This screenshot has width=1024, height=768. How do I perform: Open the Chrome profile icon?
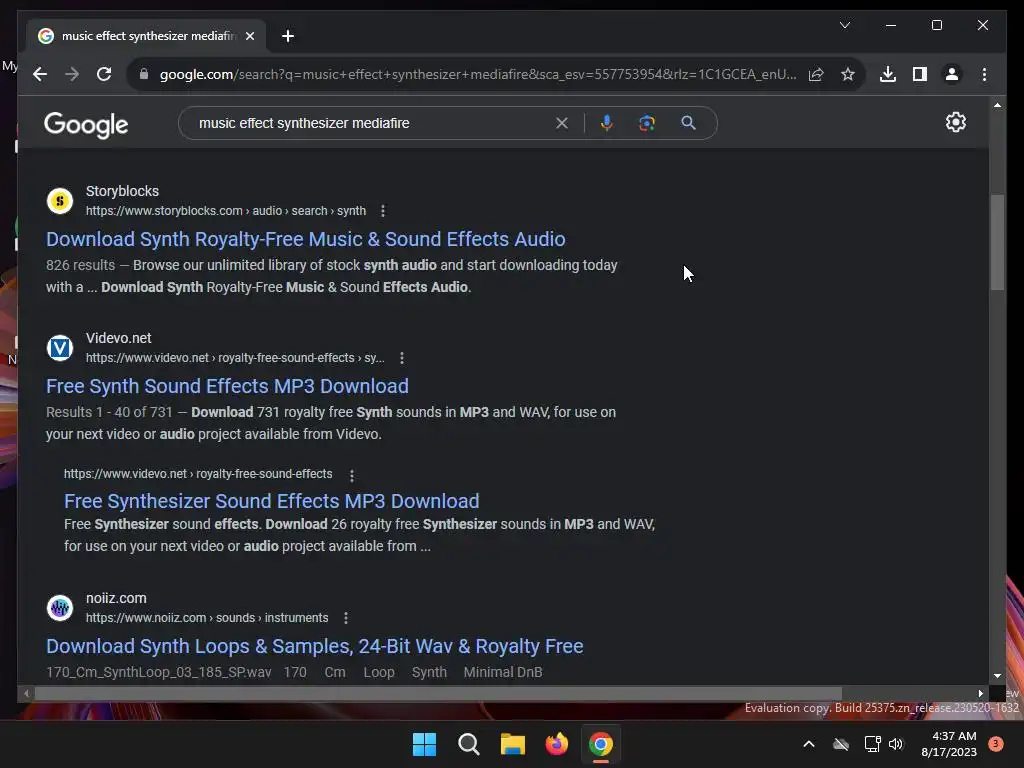(952, 74)
